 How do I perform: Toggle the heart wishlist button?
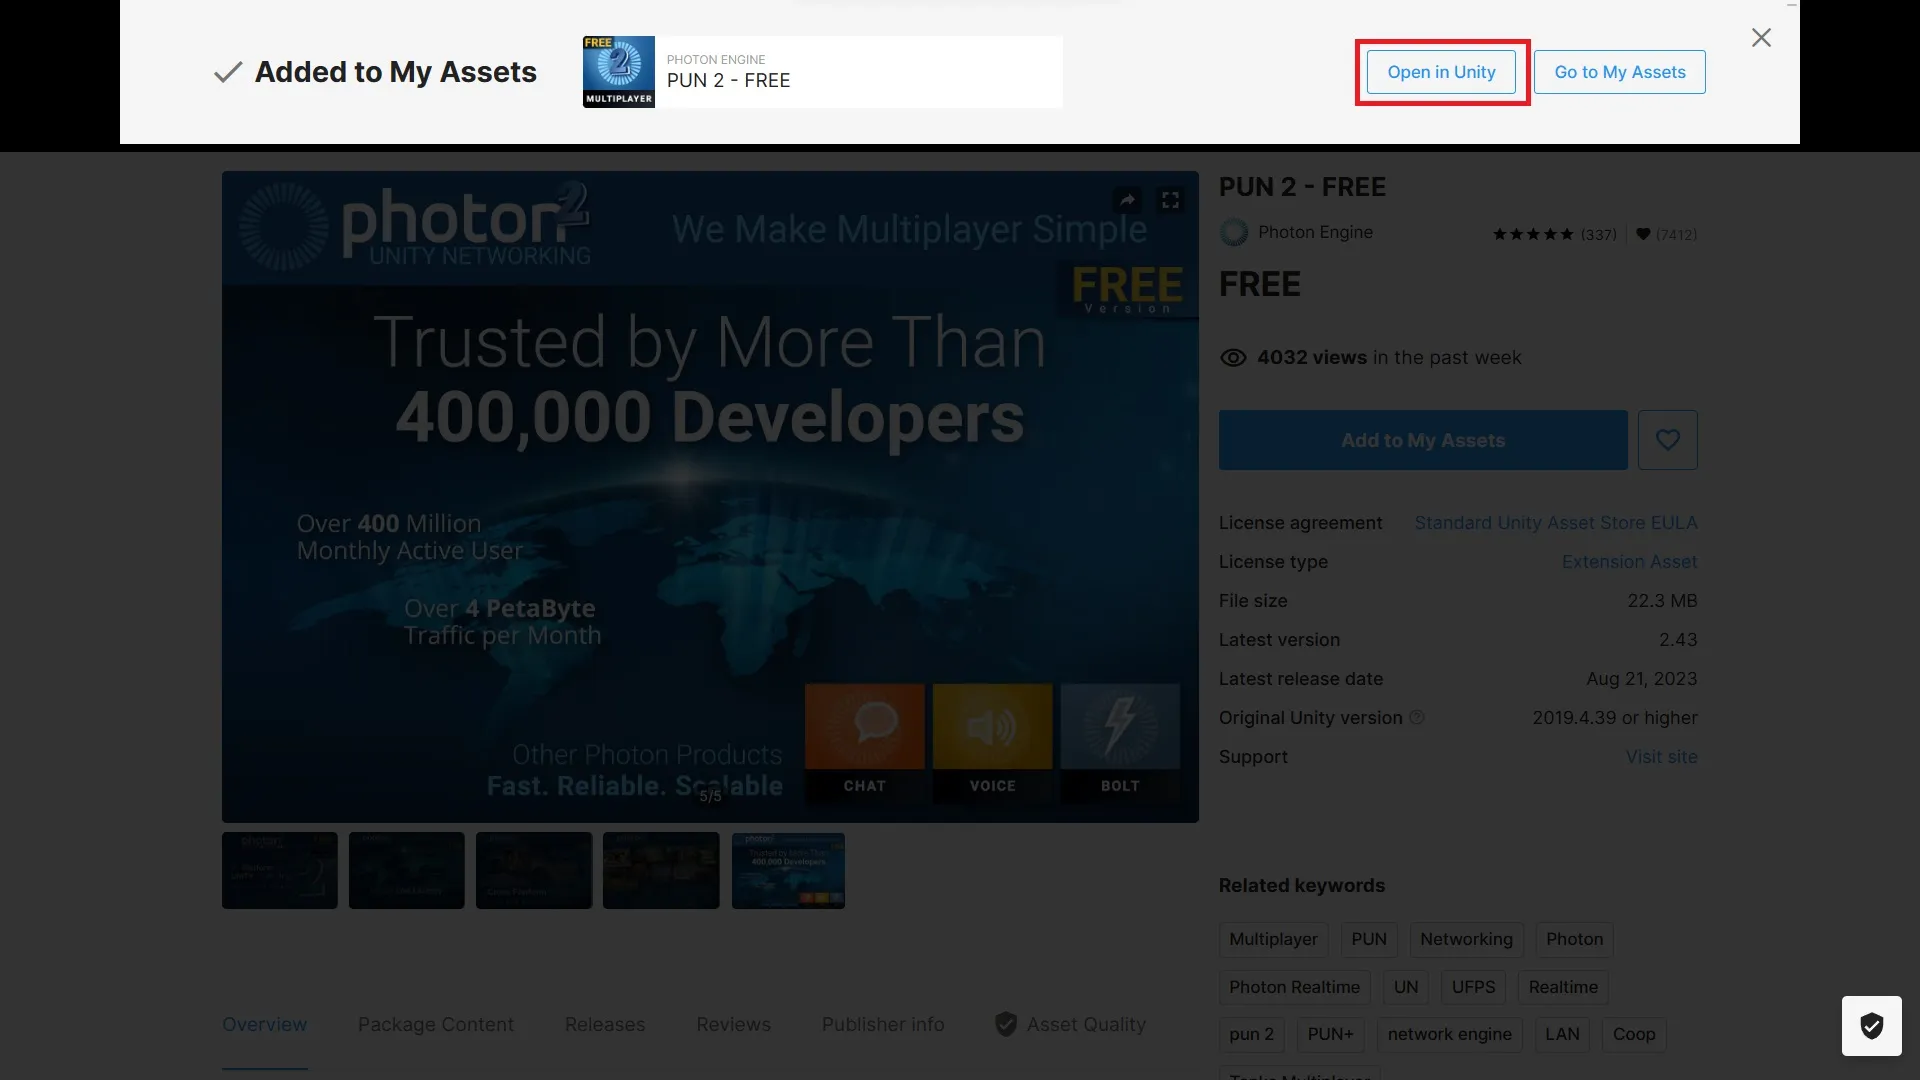click(x=1667, y=440)
